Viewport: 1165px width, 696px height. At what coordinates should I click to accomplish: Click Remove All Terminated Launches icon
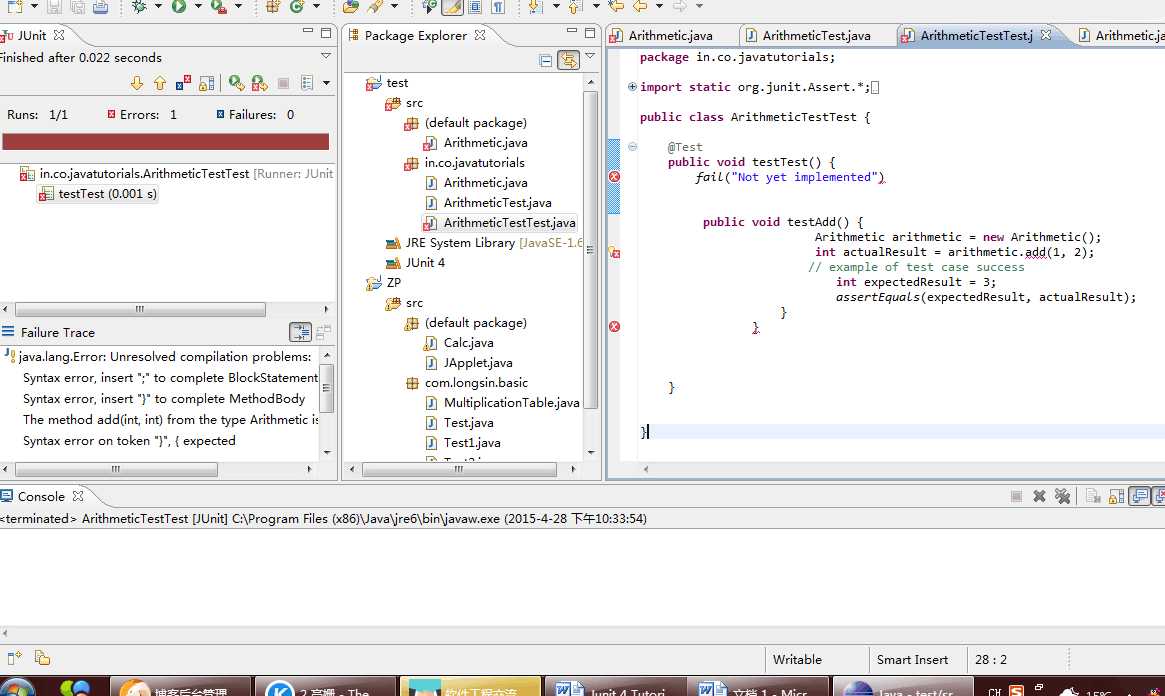pos(1062,496)
